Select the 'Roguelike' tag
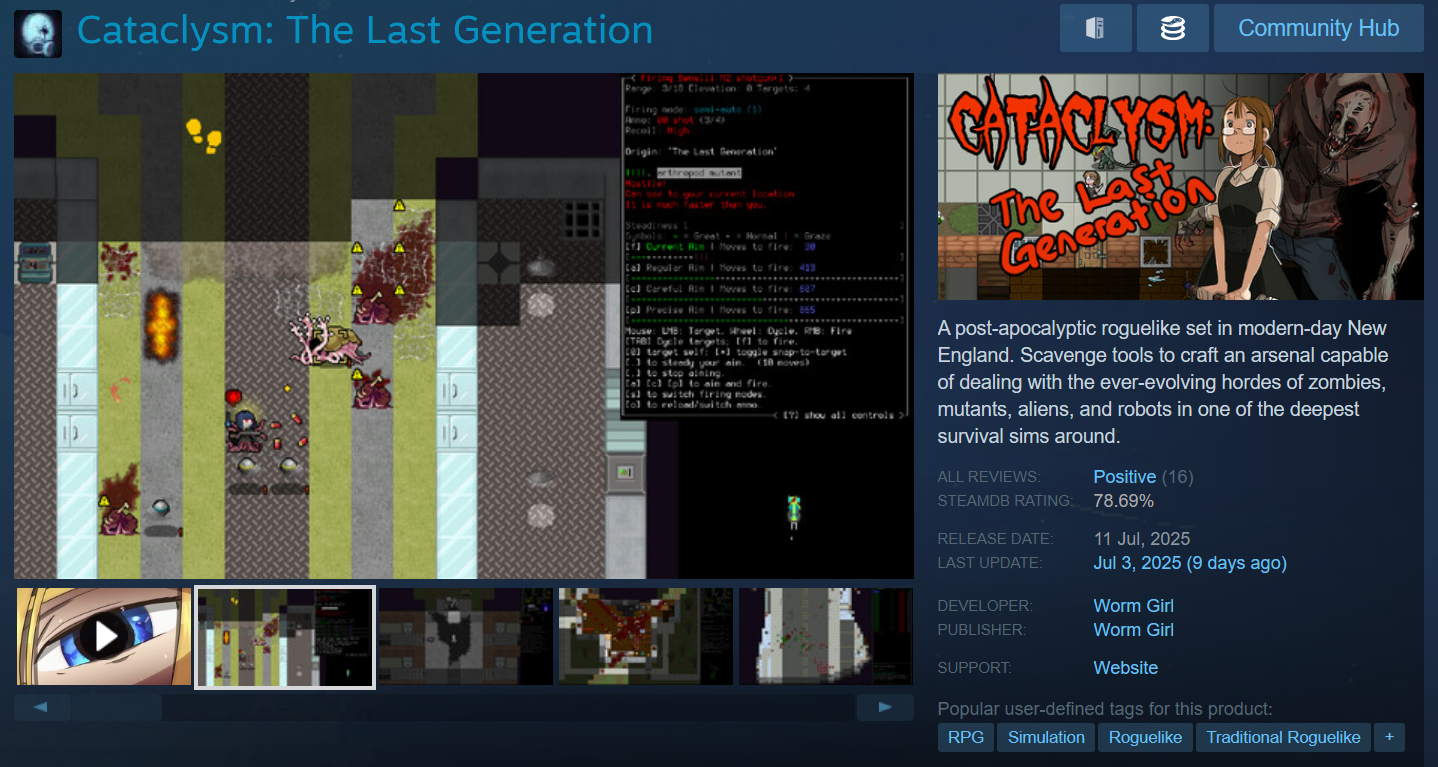The width and height of the screenshot is (1438, 767). click(x=1144, y=738)
